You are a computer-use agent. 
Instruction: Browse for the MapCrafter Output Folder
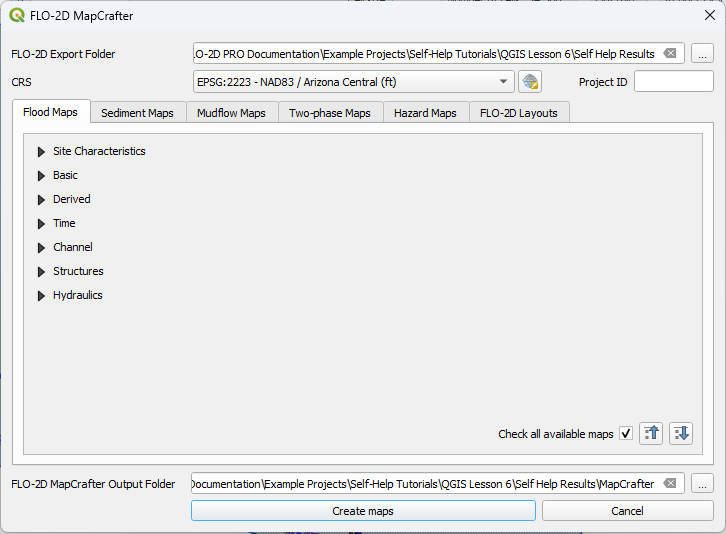point(702,484)
